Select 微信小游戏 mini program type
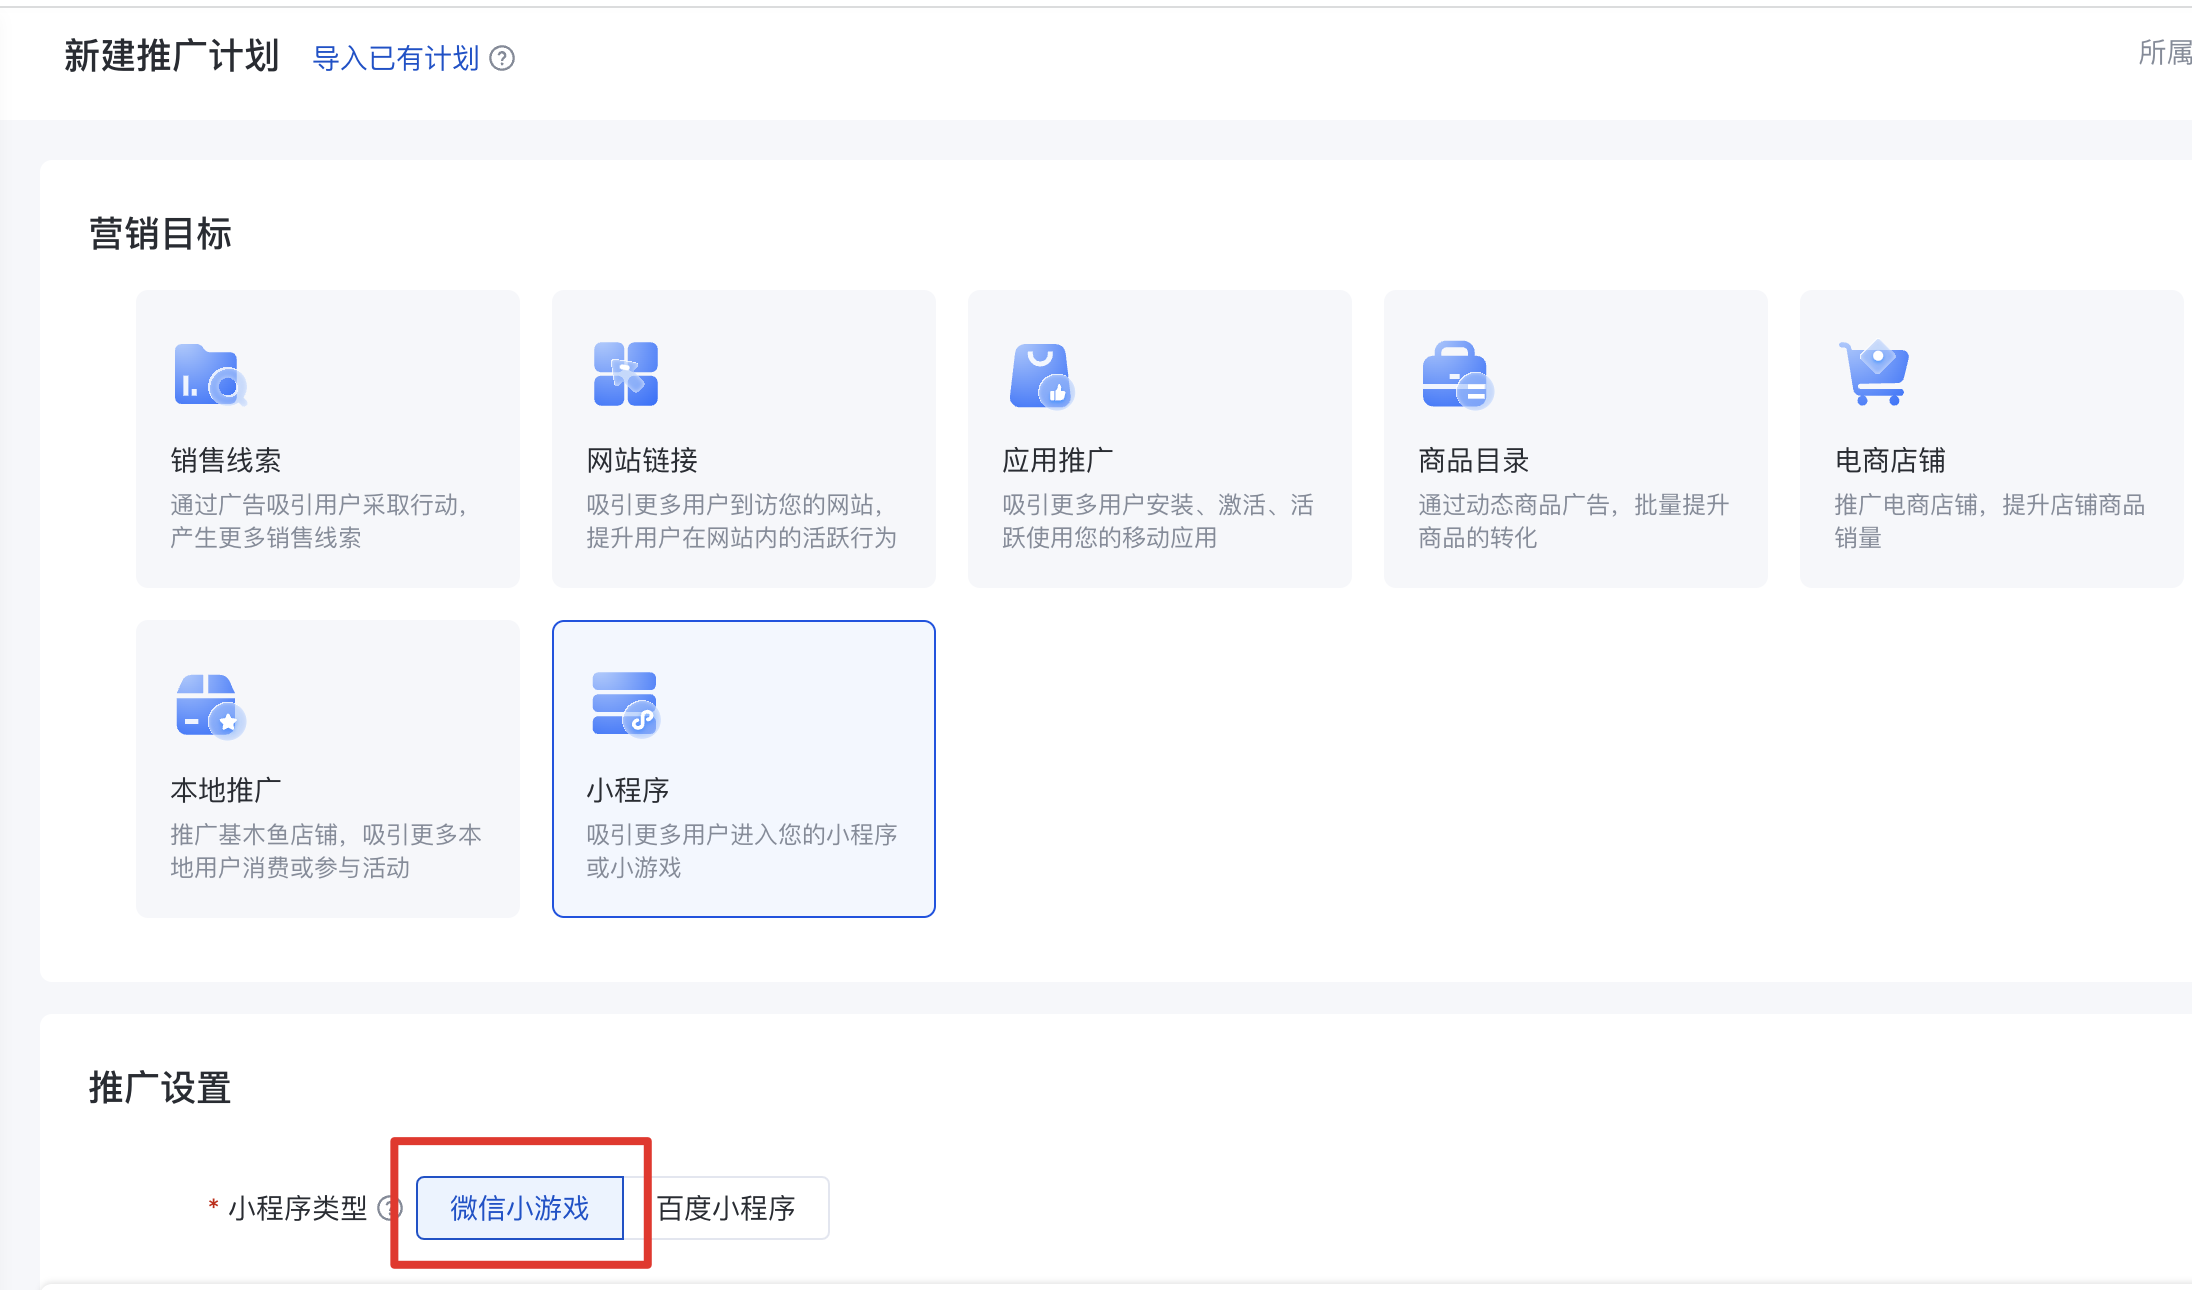The image size is (2192, 1290). click(520, 1208)
